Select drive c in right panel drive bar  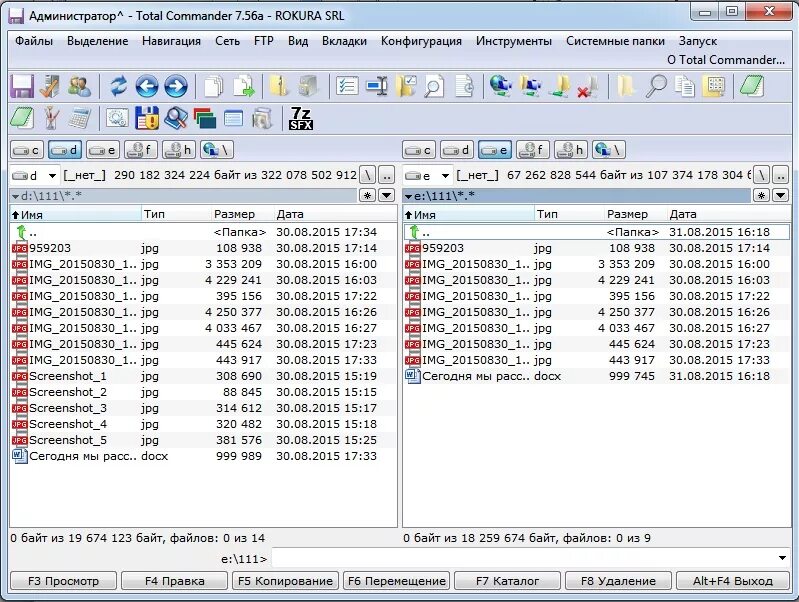coord(418,150)
